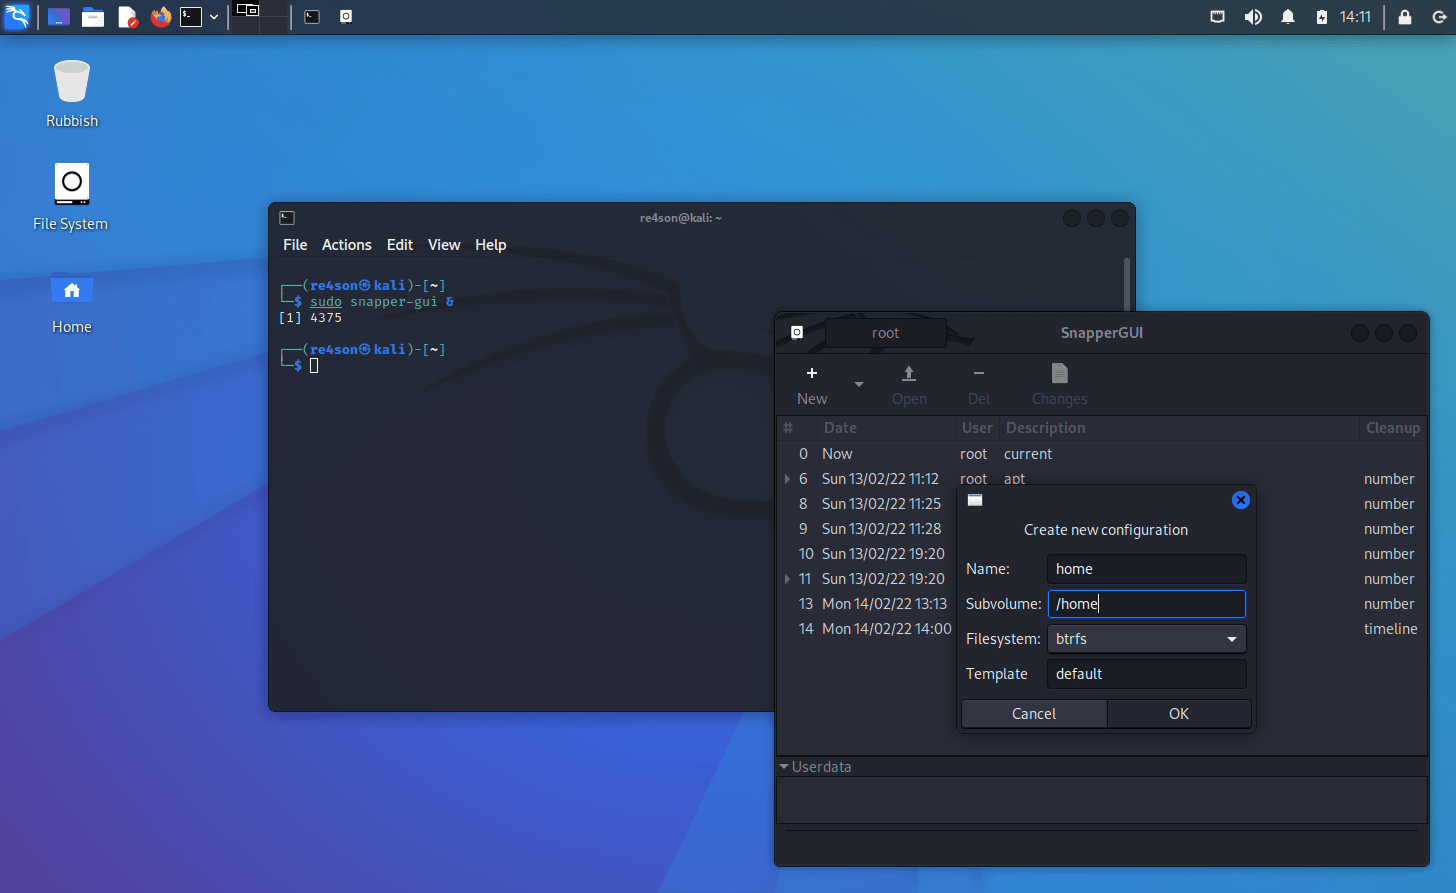Click the New snapshot plus icon
The width and height of the screenshot is (1456, 893).
coord(812,374)
